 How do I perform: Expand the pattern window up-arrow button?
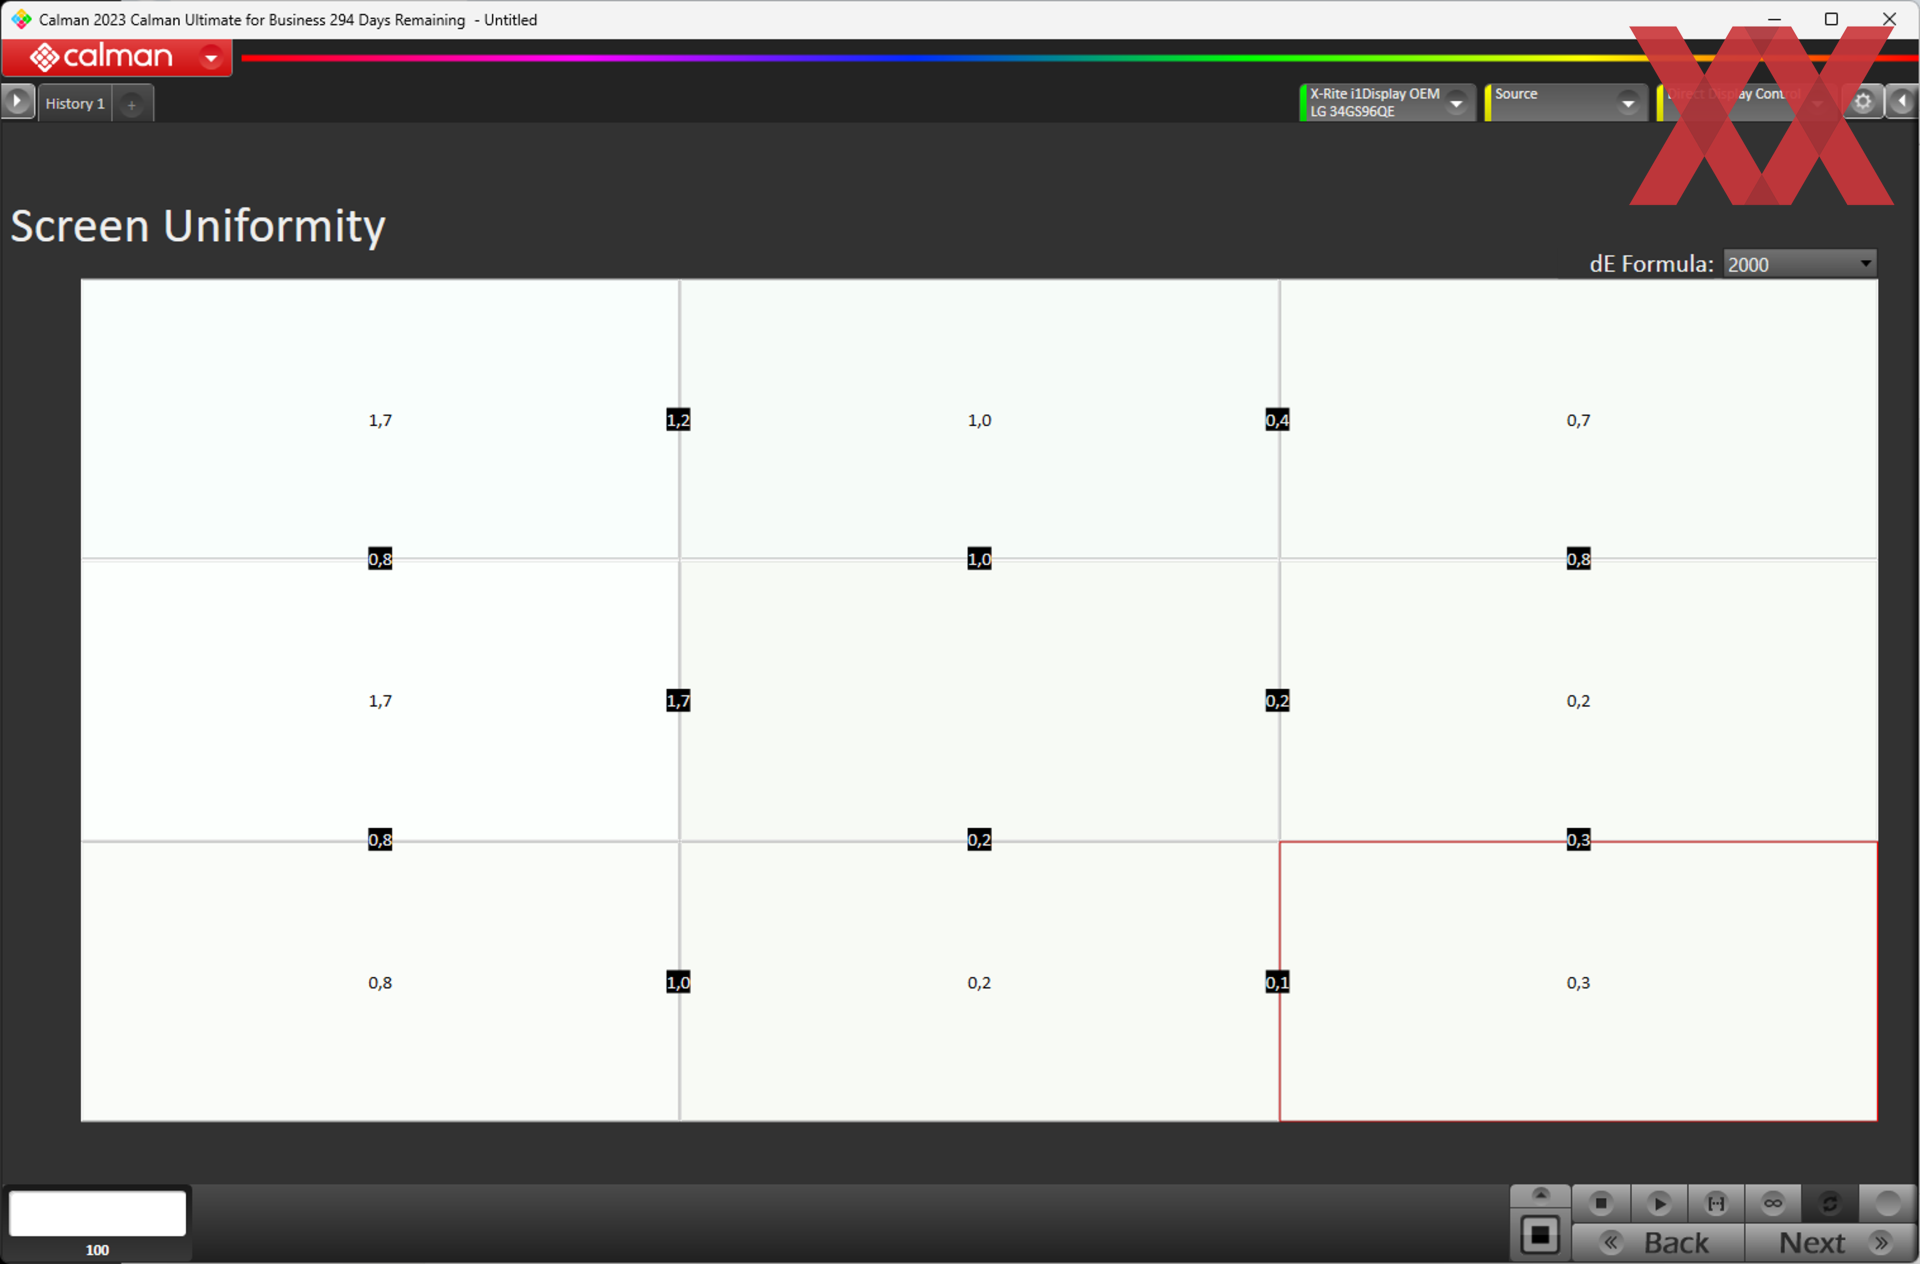(1540, 1195)
